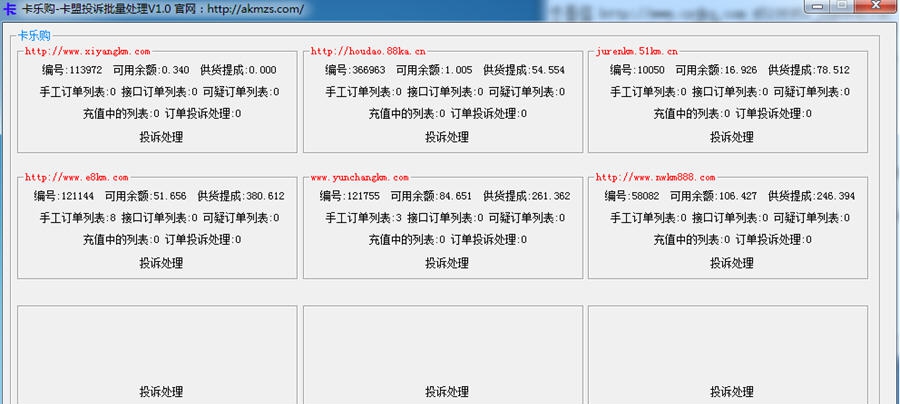Click 投诉处理 button in the yunchangkm panel
Image resolution: width=900 pixels, height=404 pixels.
pos(447,263)
